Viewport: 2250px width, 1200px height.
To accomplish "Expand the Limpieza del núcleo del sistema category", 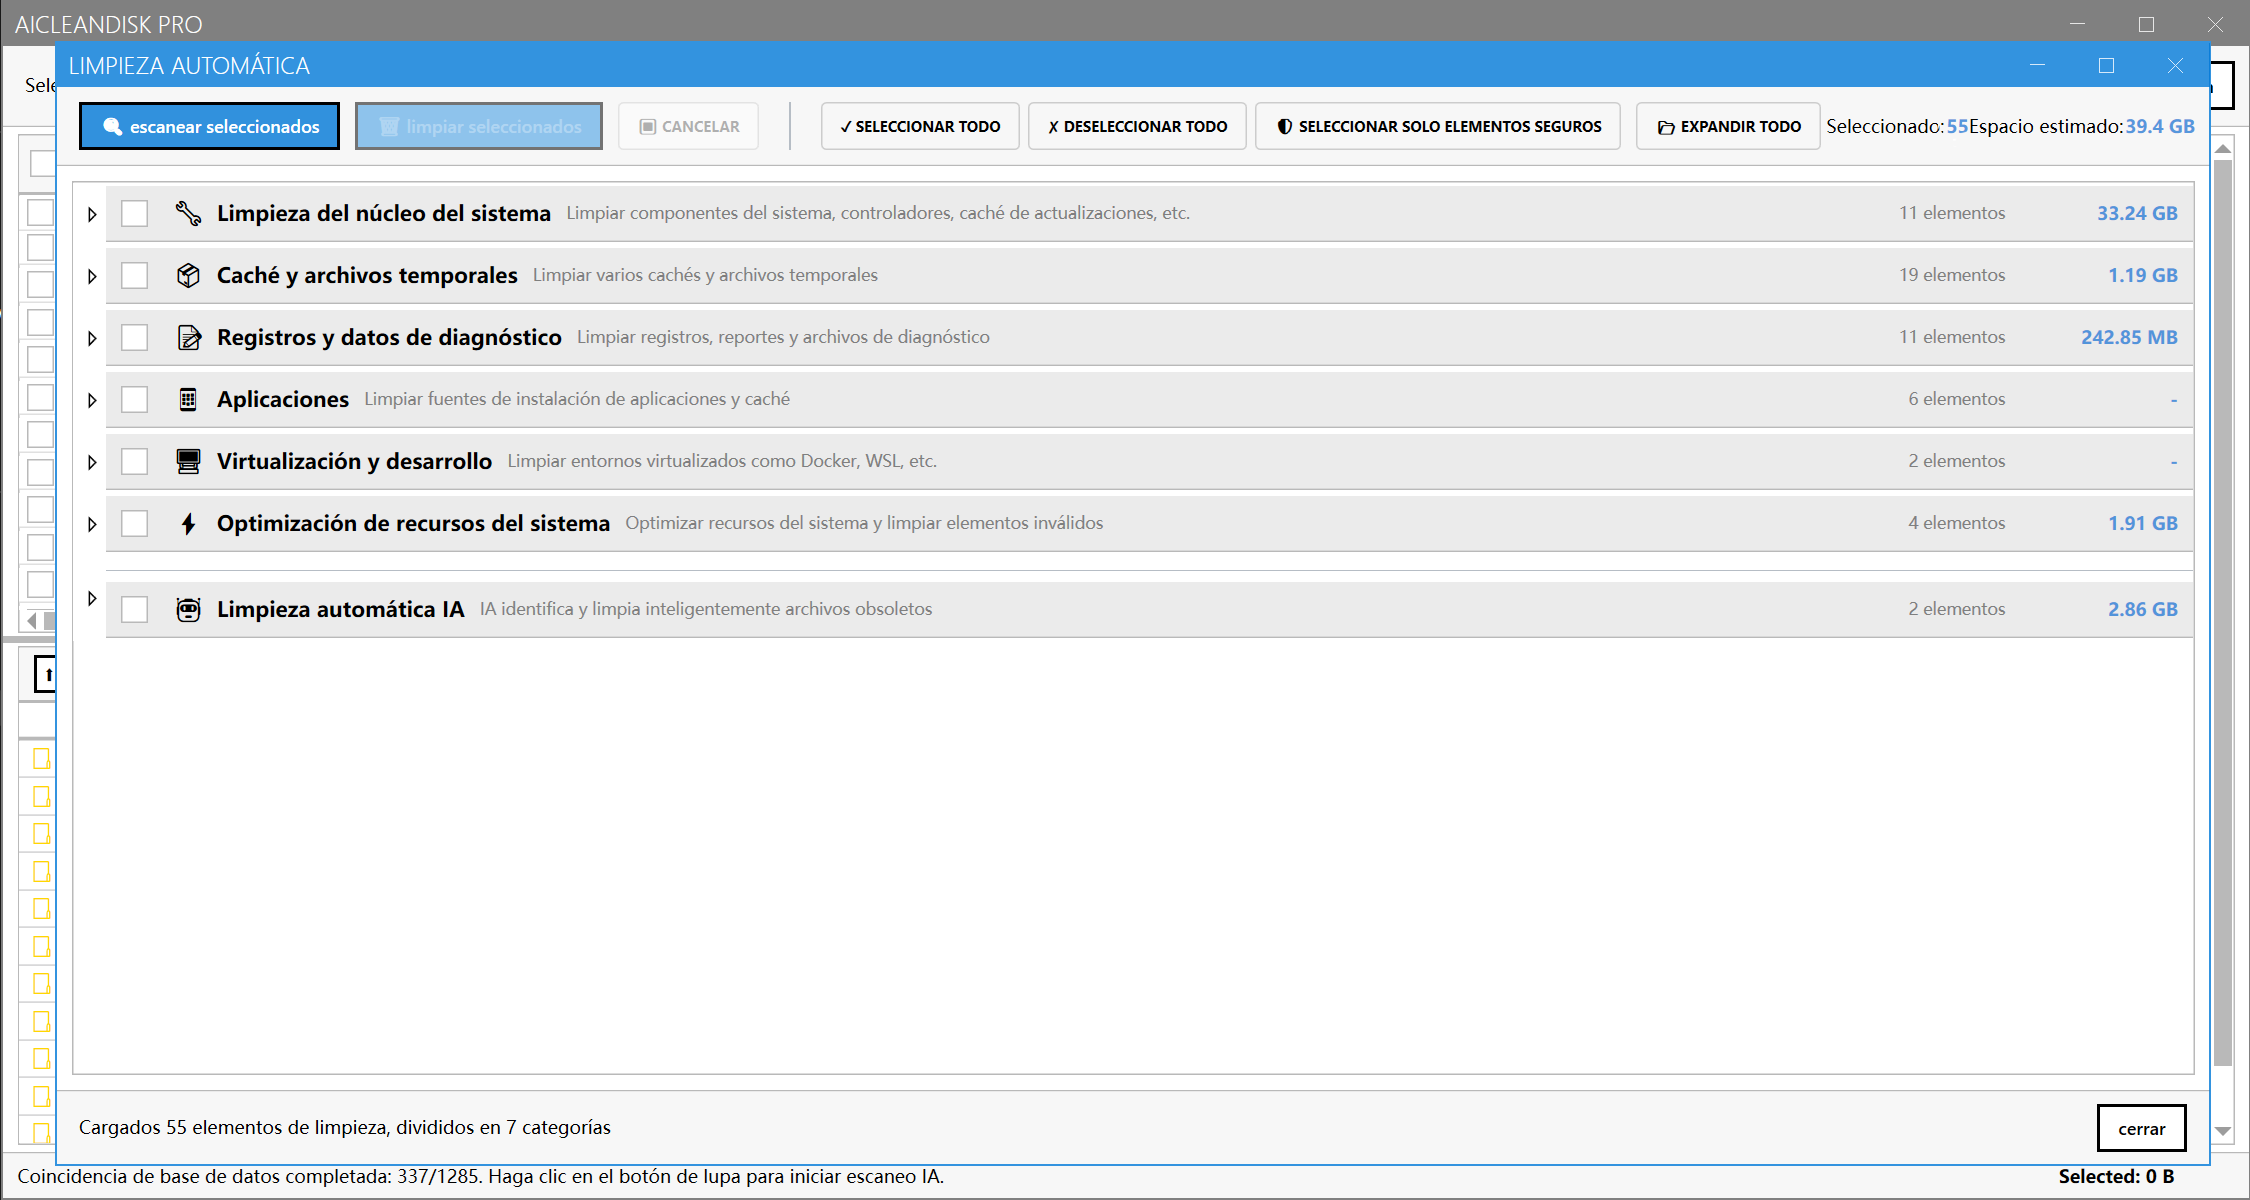I will (x=91, y=212).
